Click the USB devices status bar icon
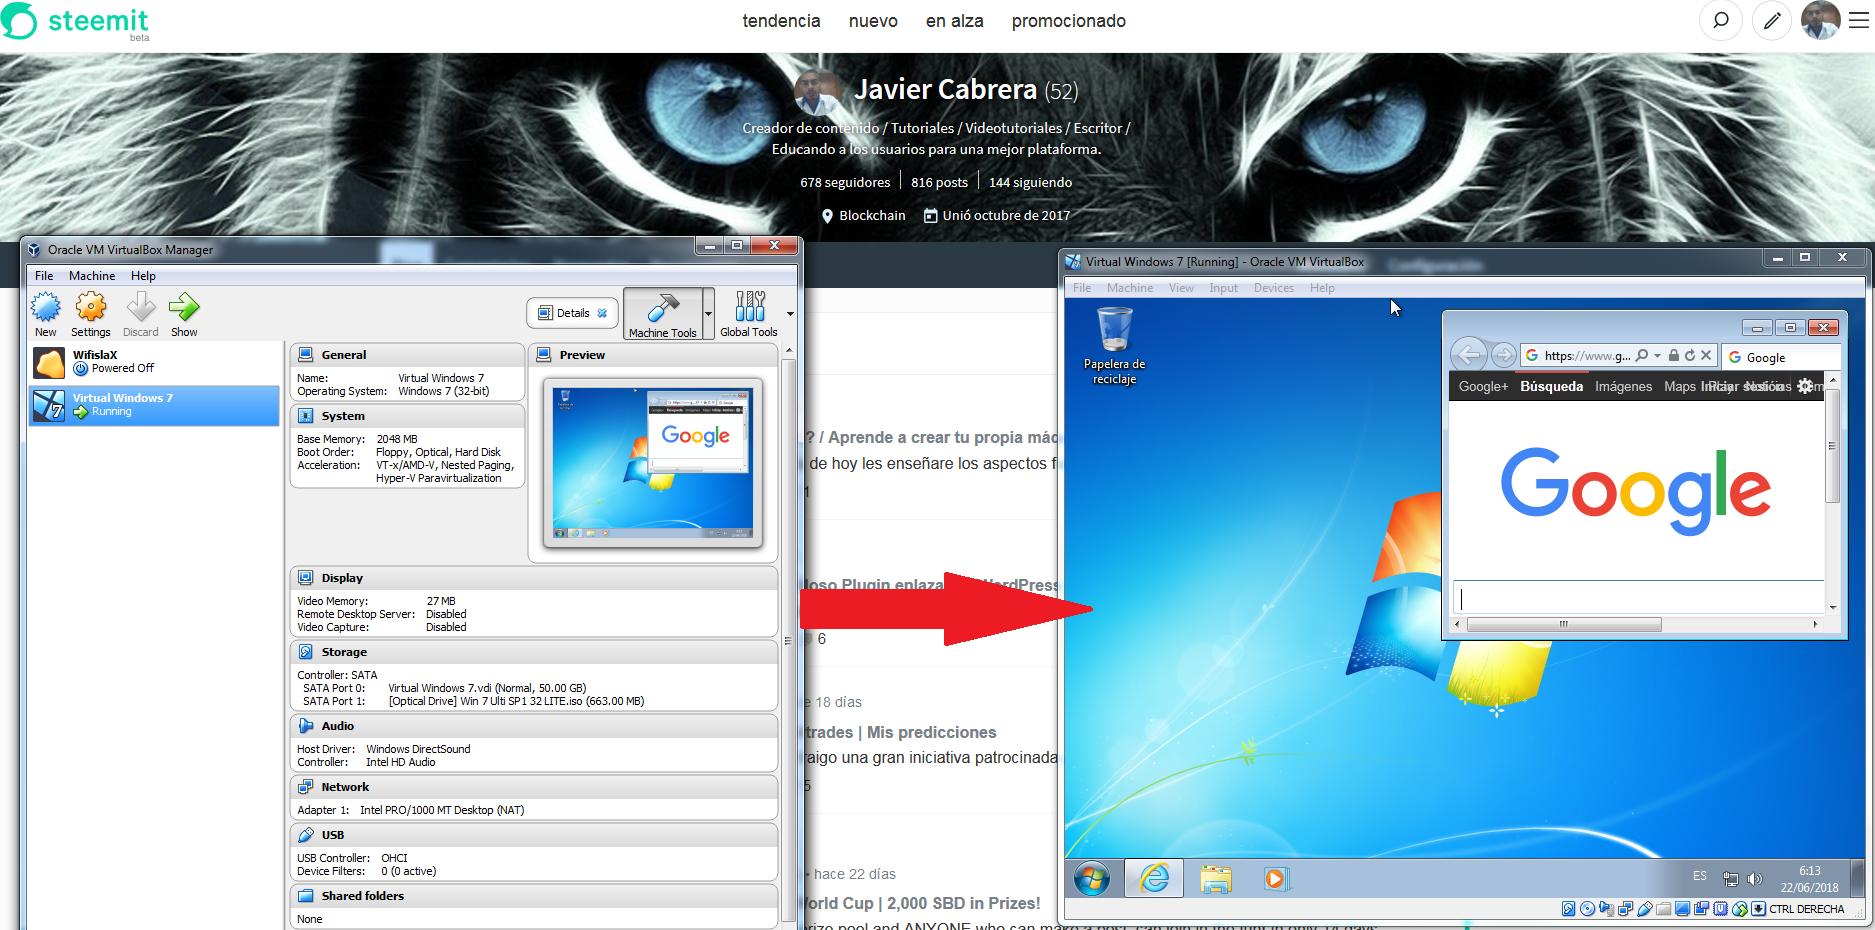Screen dimensions: 1875x930 tap(1645, 909)
